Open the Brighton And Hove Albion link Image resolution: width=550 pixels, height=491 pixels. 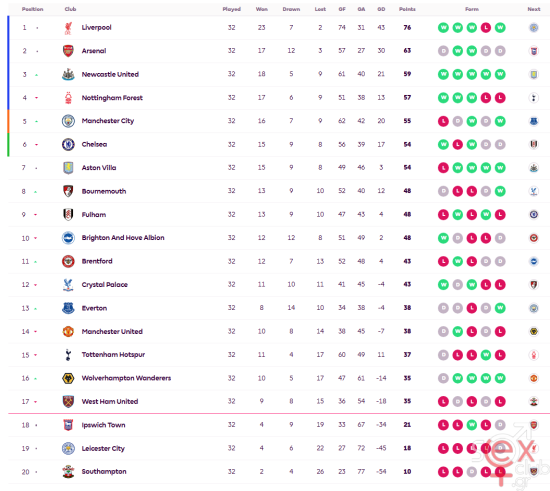pyautogui.click(x=123, y=238)
